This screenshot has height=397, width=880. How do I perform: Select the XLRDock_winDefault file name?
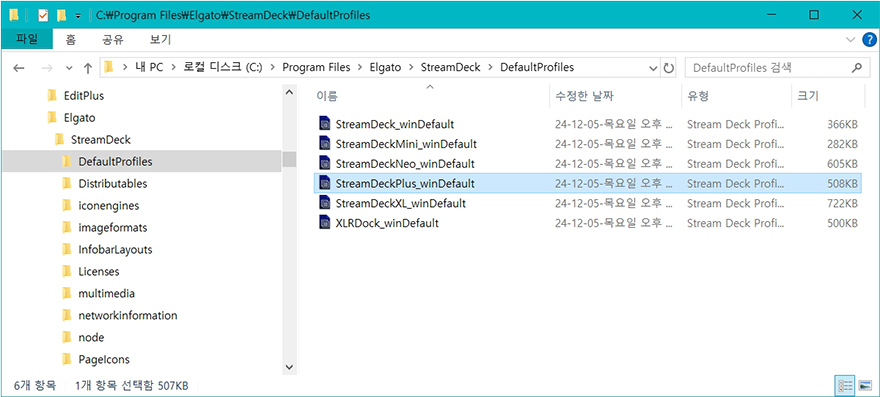[387, 223]
